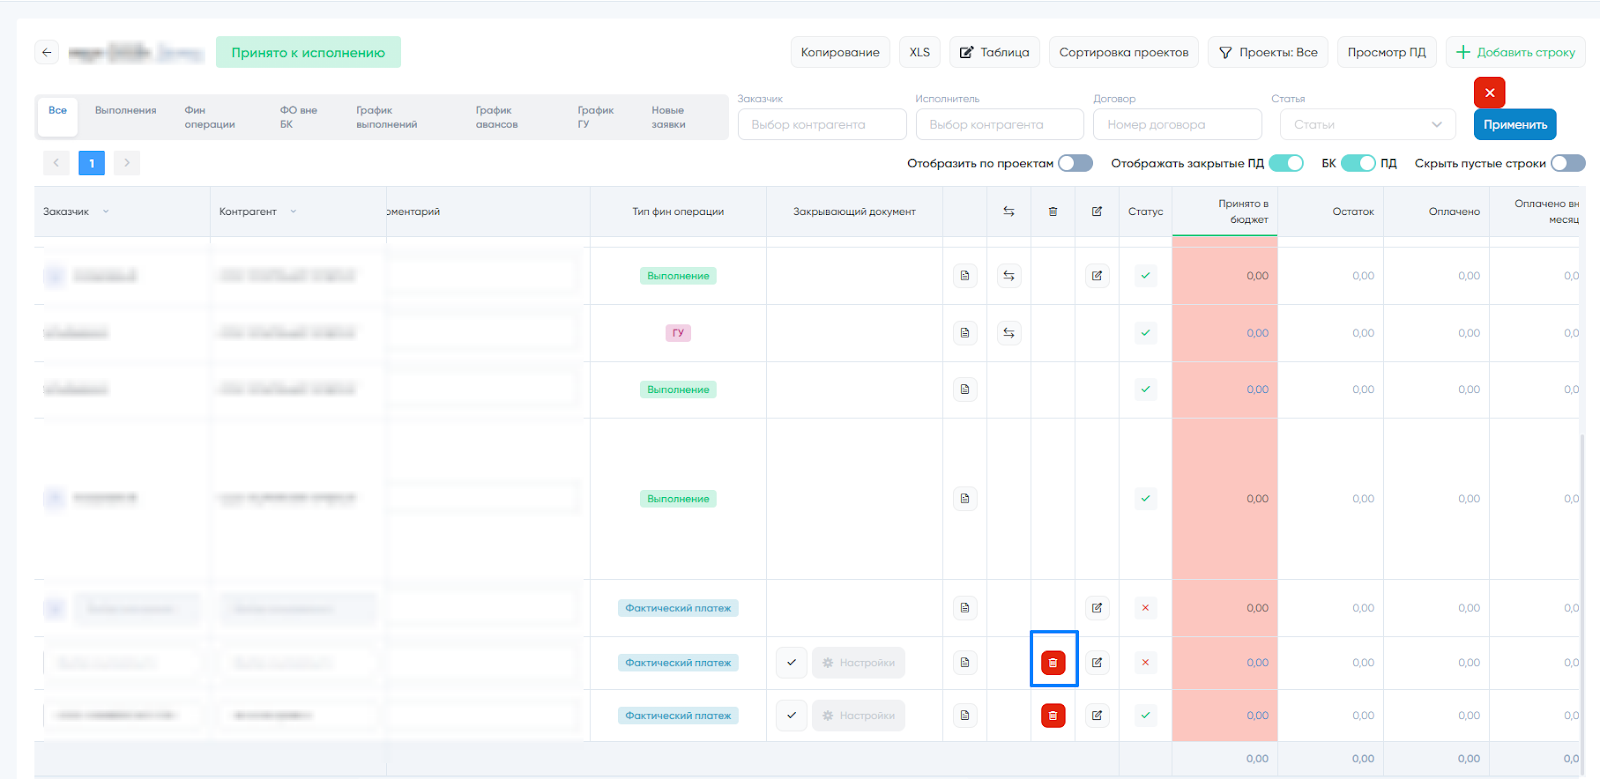The image size is (1600, 779).
Task: Switch the БК / ПД toggle slider
Action: [1358, 163]
